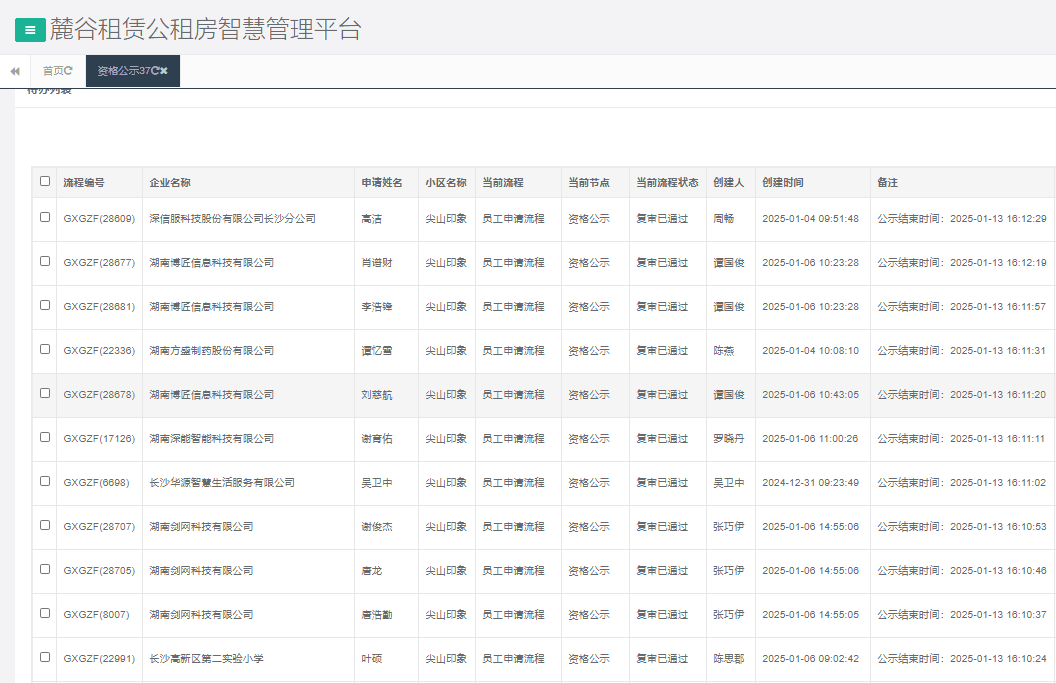Switch to the 首页 tab
The width and height of the screenshot is (1056, 683).
(53, 71)
